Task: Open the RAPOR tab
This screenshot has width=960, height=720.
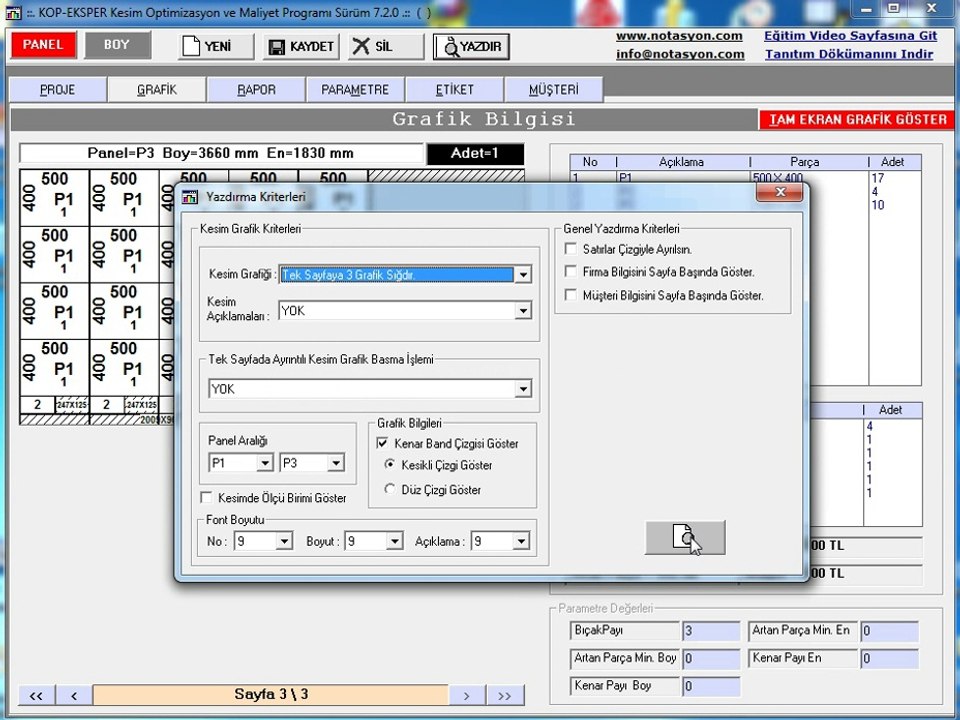Action: coord(256,90)
